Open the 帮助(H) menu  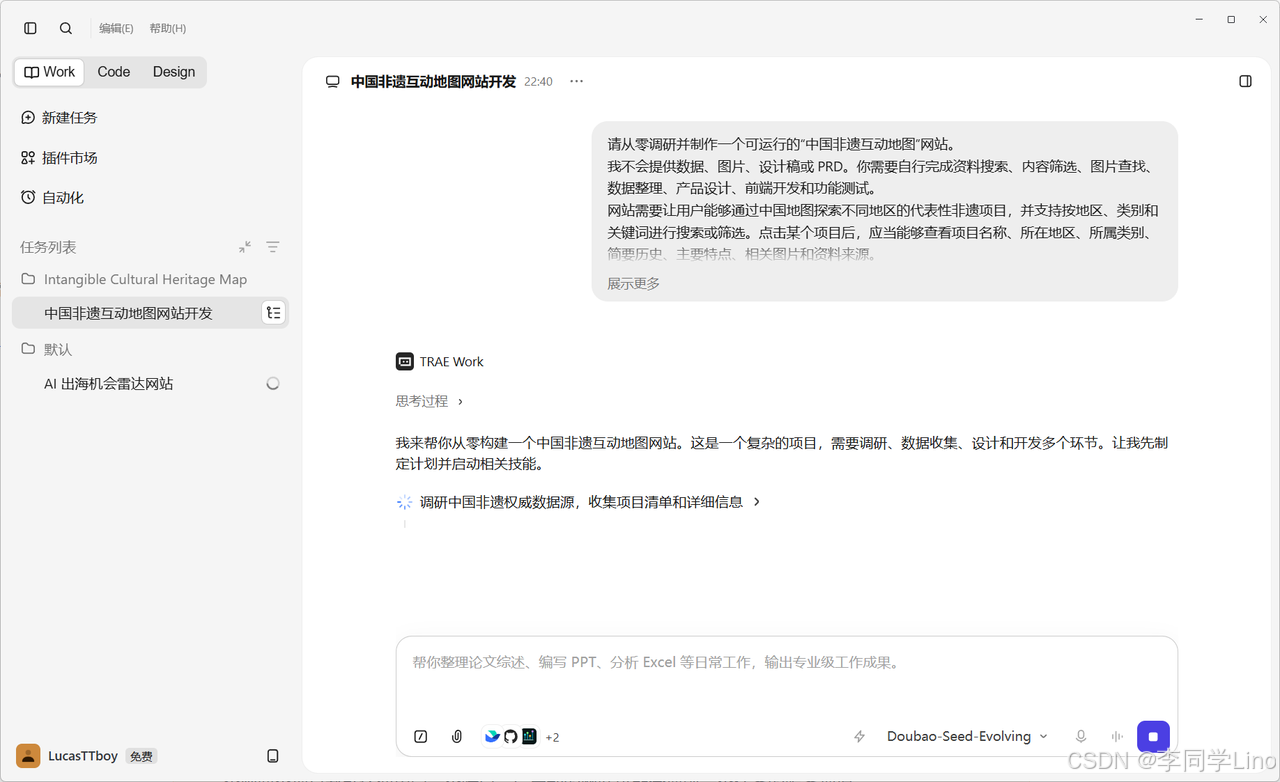pos(168,28)
